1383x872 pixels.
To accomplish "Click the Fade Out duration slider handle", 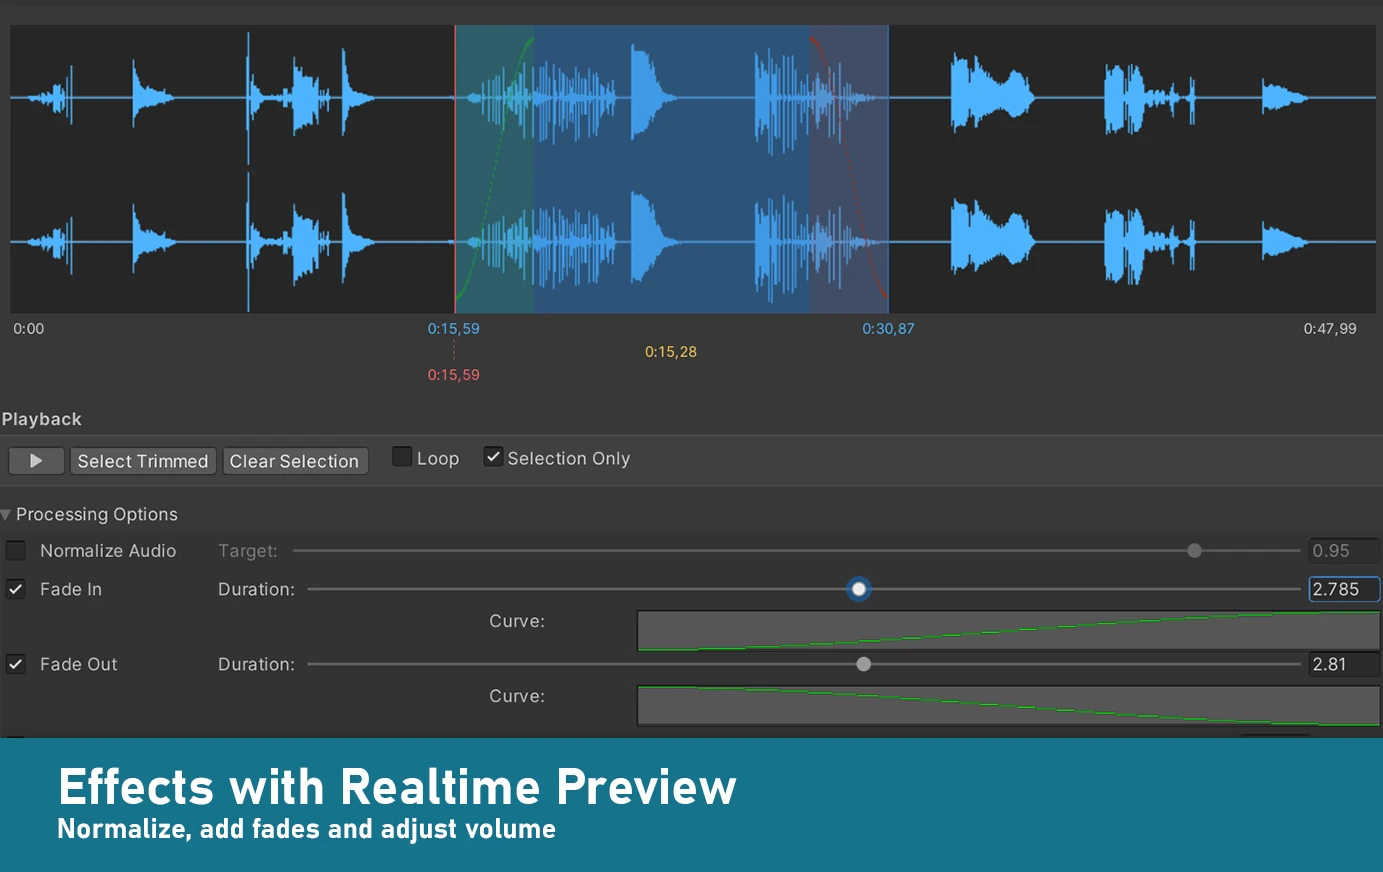I will [x=864, y=664].
